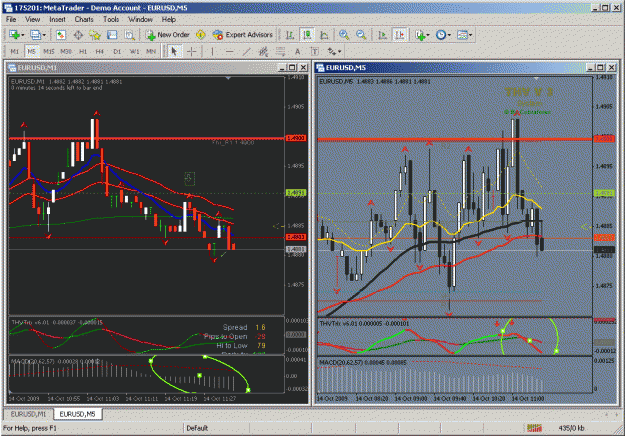The image size is (625, 436).
Task: Expand the Arrows tool dropdown arrow
Action: pos(340,51)
